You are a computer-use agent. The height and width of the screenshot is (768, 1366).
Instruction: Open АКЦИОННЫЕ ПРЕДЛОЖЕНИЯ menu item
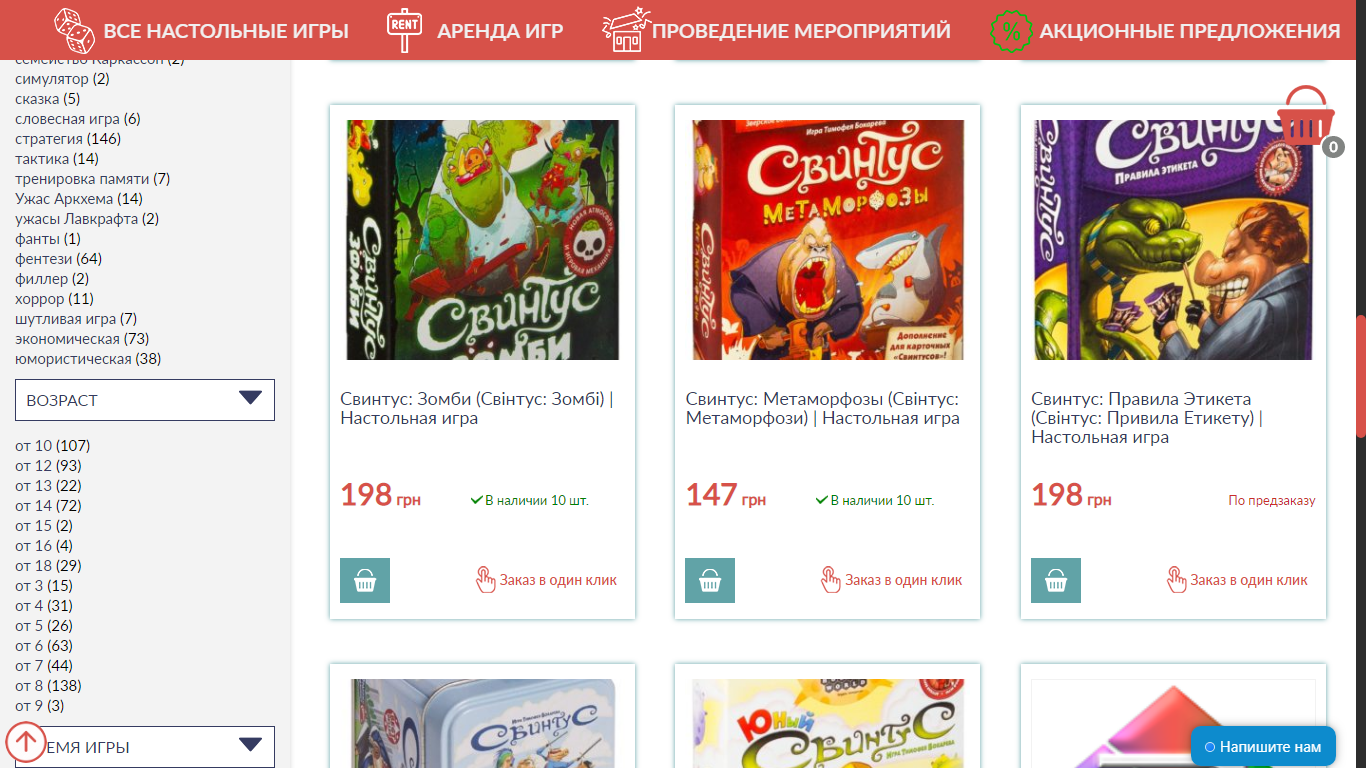(x=1189, y=31)
